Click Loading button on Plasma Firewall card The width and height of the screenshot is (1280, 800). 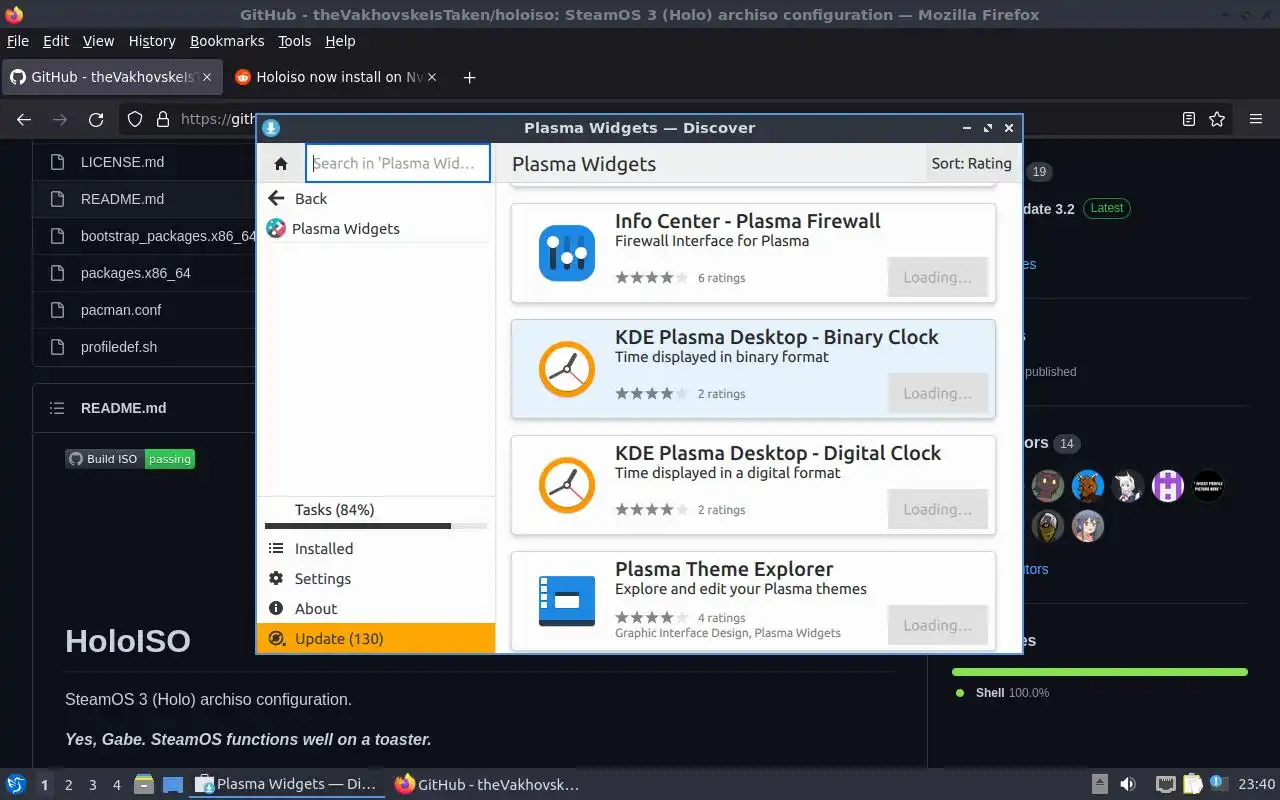pyautogui.click(x=937, y=278)
